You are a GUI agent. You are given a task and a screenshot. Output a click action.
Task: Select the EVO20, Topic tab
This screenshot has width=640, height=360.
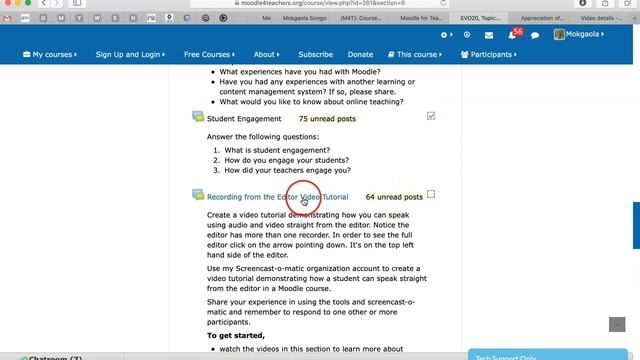[x=480, y=18]
